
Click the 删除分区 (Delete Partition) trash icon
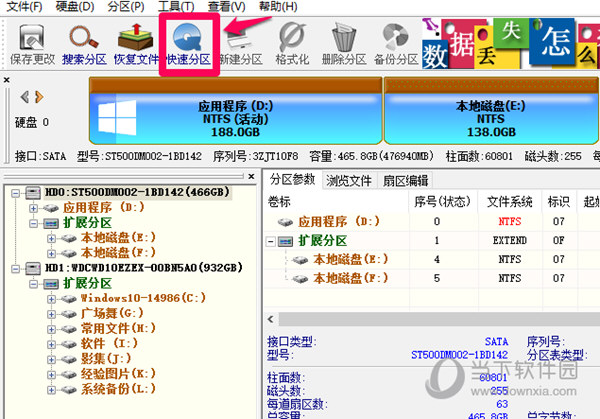point(345,42)
